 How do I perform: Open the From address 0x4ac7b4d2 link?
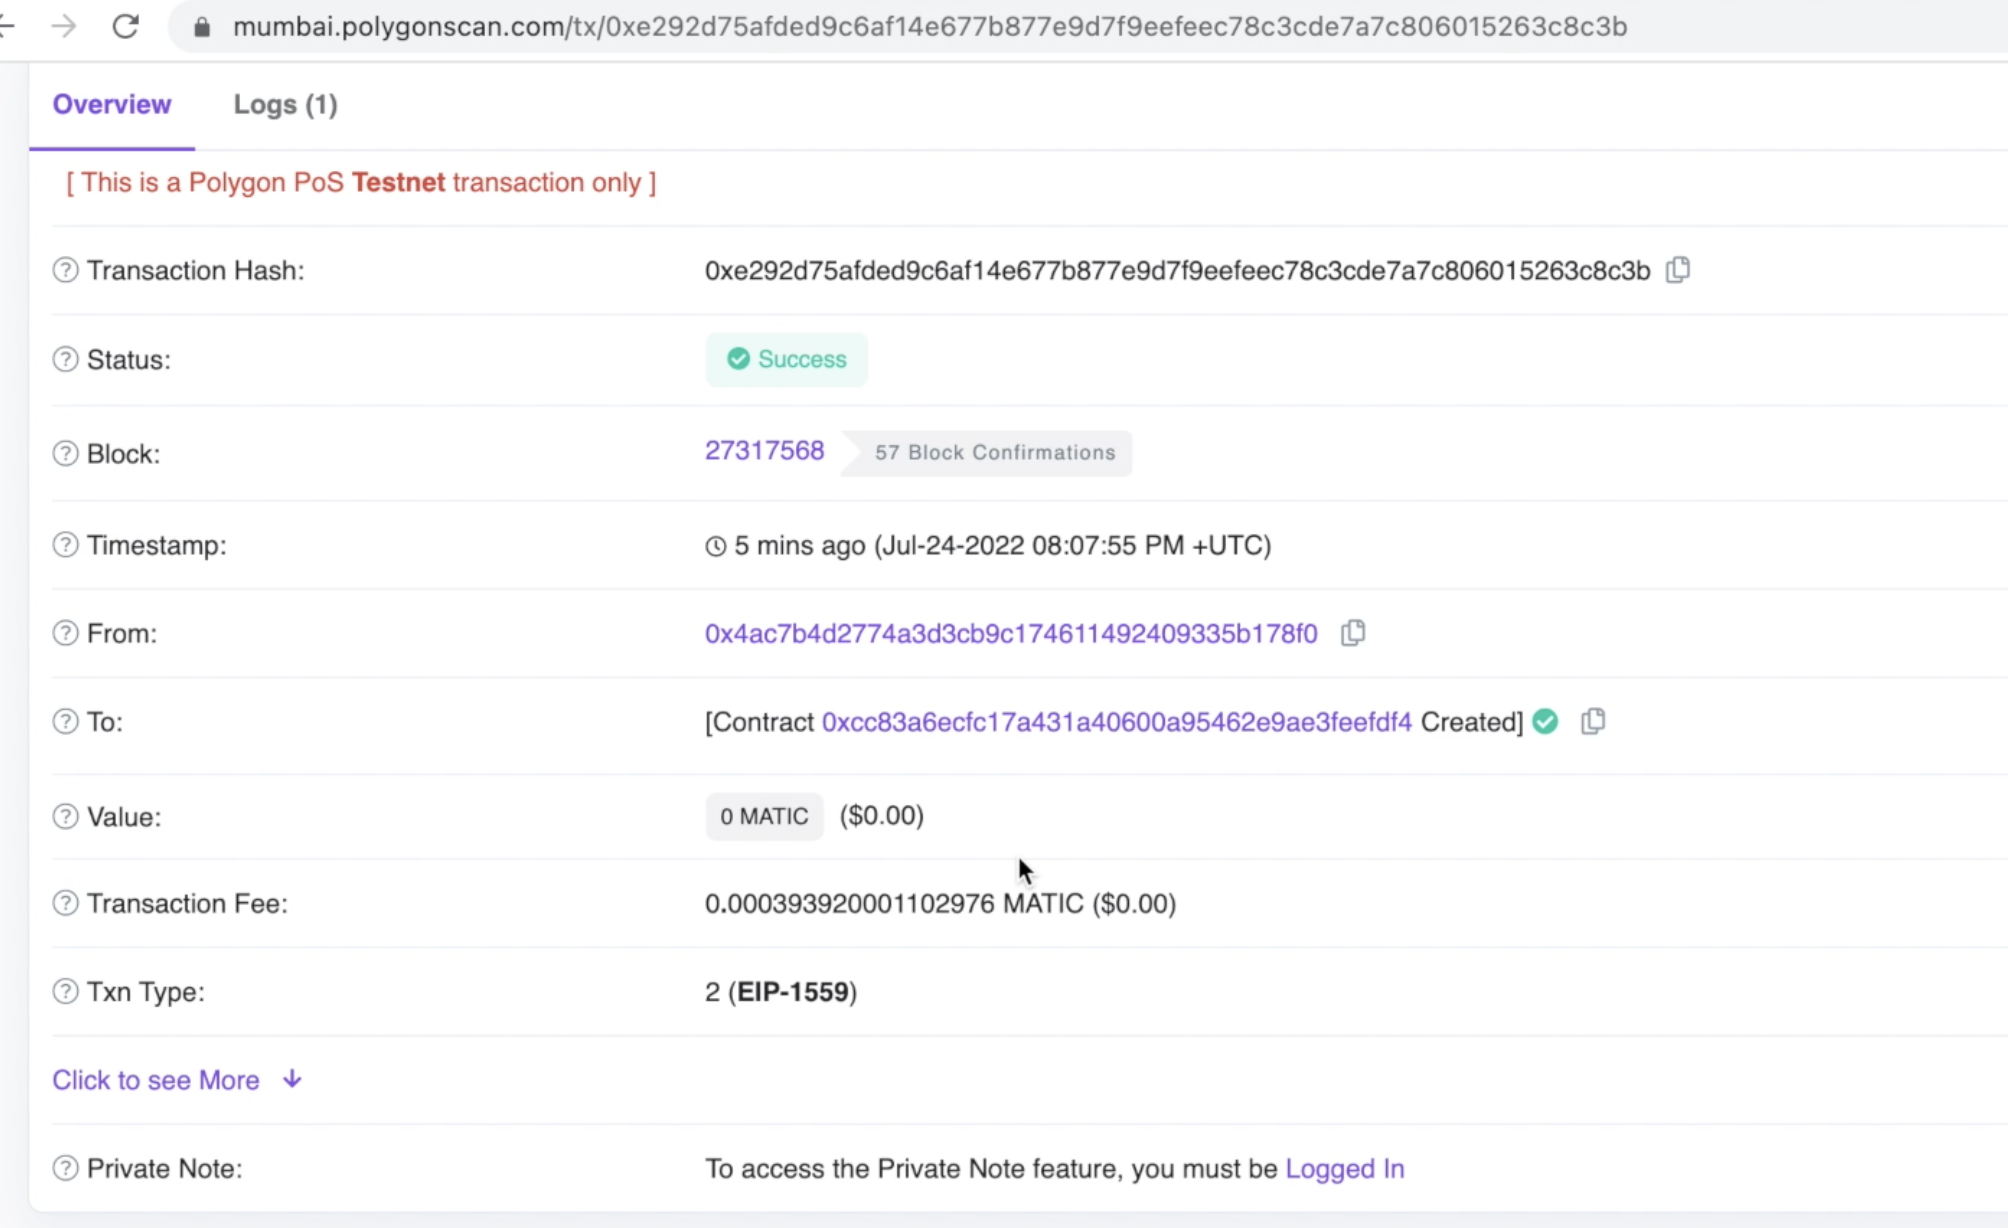[x=1010, y=633]
